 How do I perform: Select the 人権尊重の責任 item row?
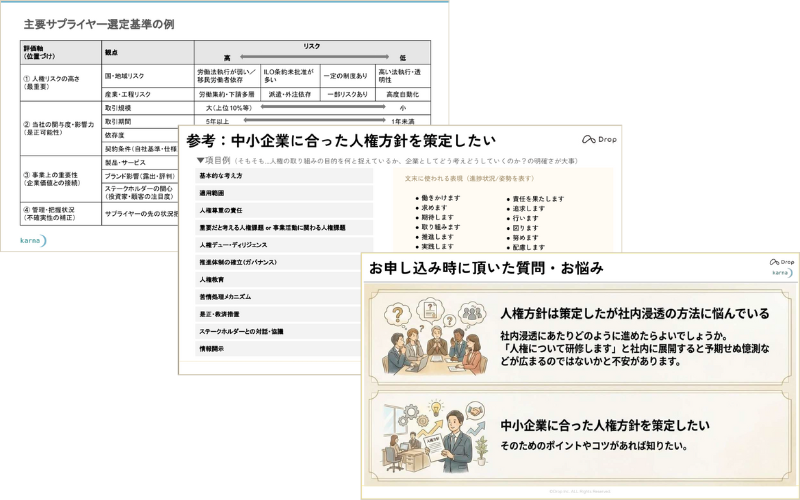pyautogui.click(x=284, y=210)
